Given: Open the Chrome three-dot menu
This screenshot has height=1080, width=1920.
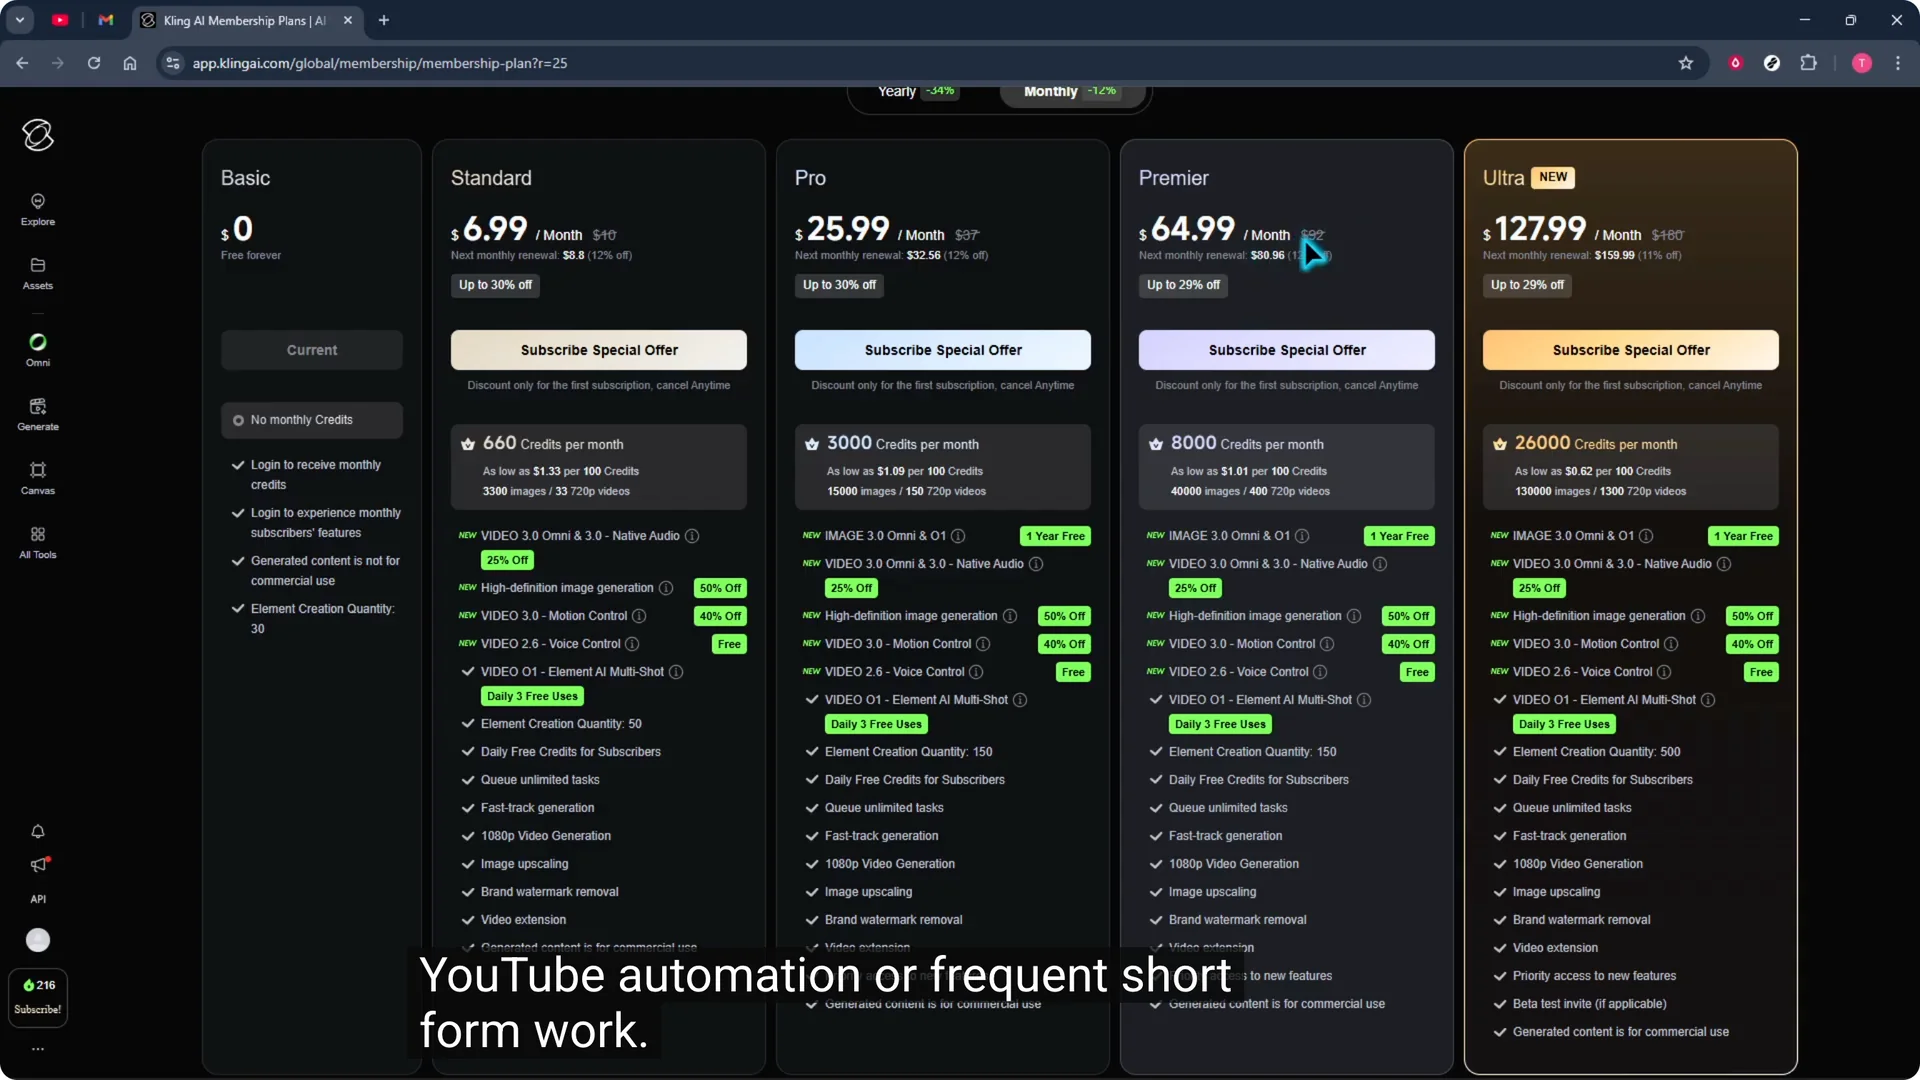Looking at the screenshot, I should pyautogui.click(x=1898, y=63).
